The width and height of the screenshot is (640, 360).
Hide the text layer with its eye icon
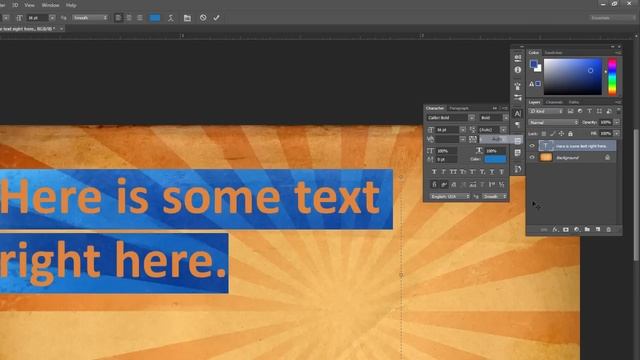click(532, 146)
